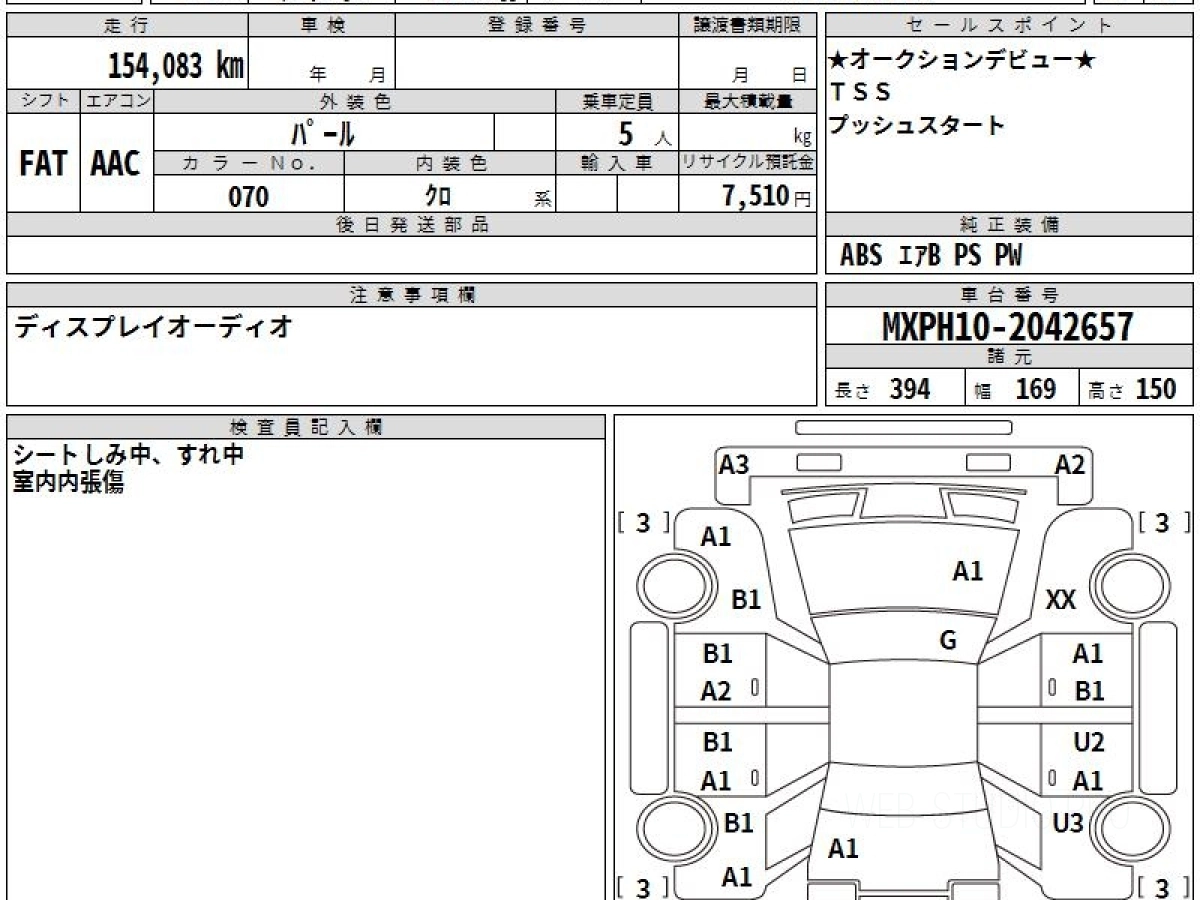Select the ディスプレイオーディオ note
This screenshot has height=900, width=1200.
(153, 326)
